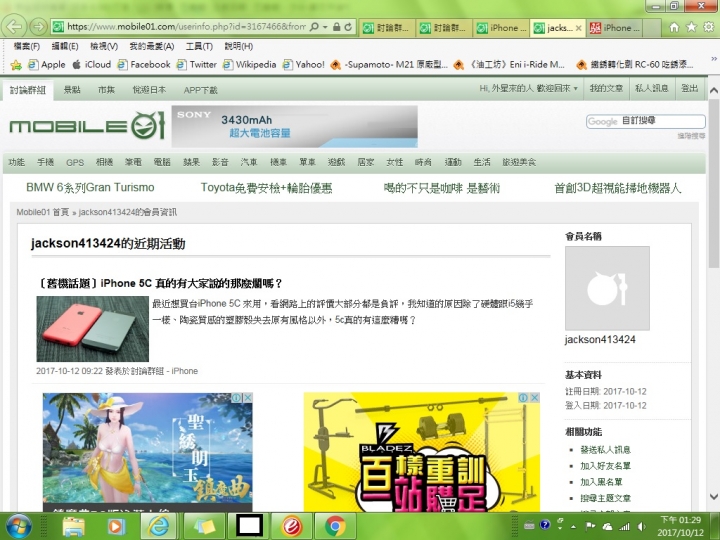Click the add-to-favorites-bar star icon
The width and height of the screenshot is (720, 540).
16,65
